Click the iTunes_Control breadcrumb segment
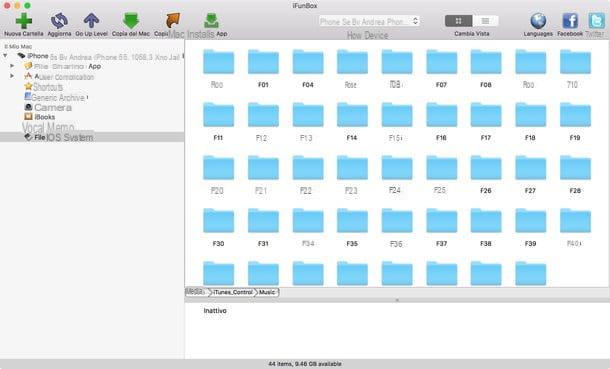The height and width of the screenshot is (369, 610). pyautogui.click(x=233, y=292)
